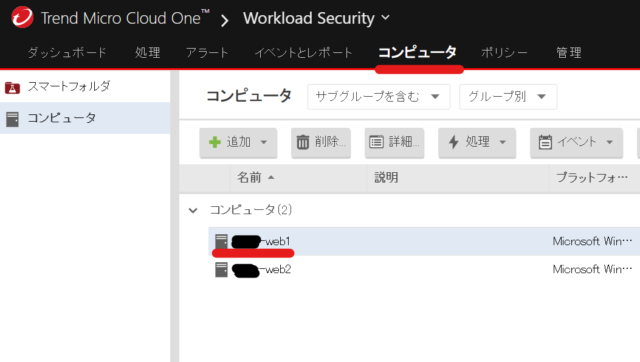Click the Trend Micro red logo icon
This screenshot has height=362, width=640.
[x=22, y=17]
